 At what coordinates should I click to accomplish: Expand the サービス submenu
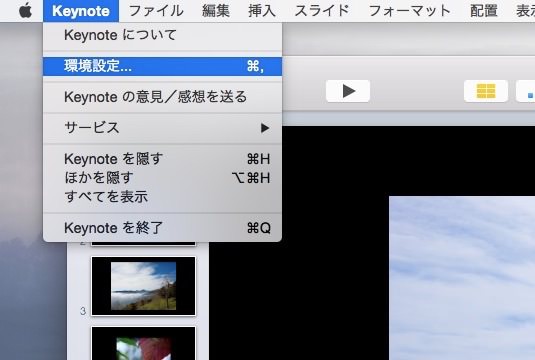[162, 128]
